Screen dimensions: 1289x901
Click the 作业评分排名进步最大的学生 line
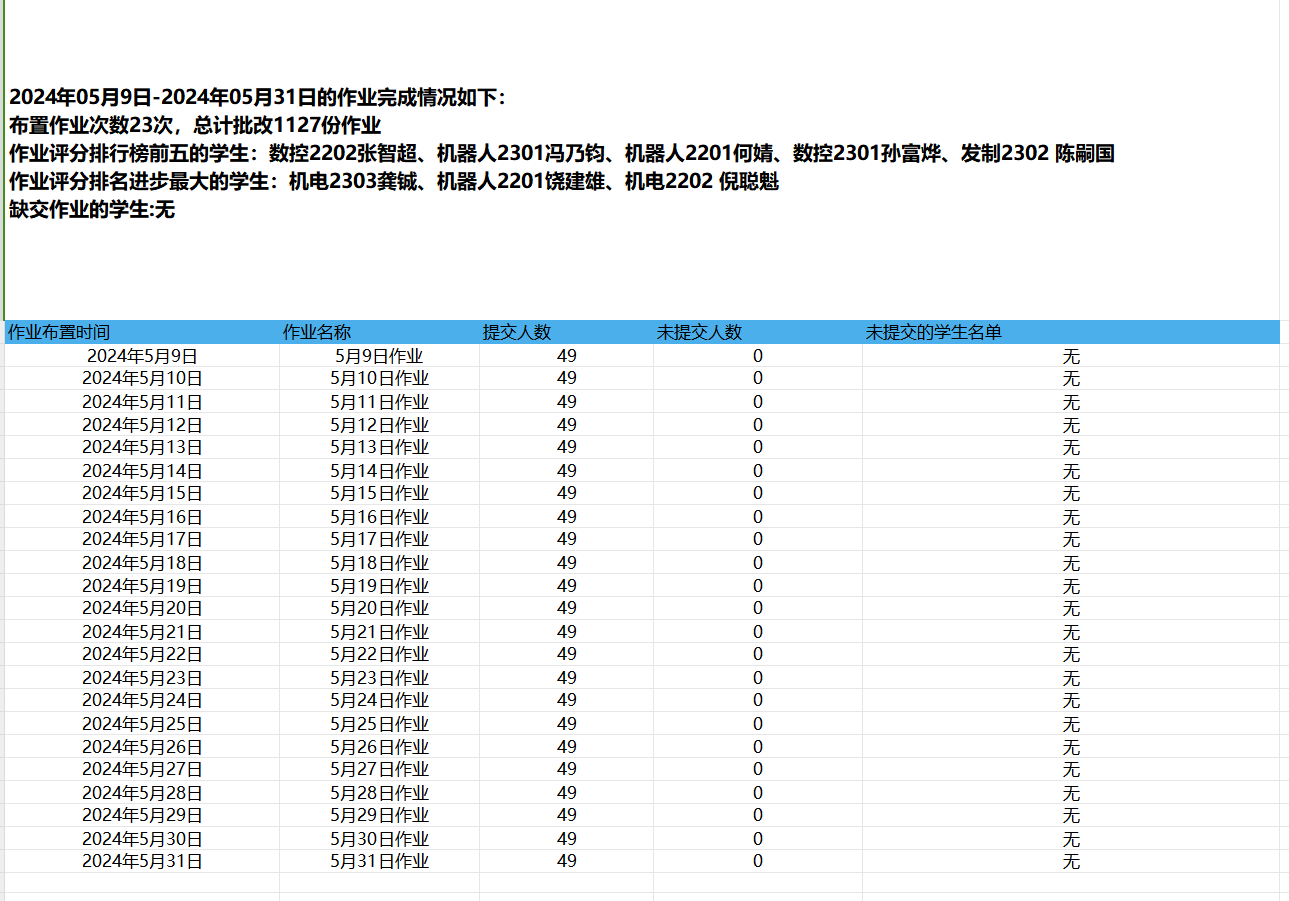pos(393,182)
